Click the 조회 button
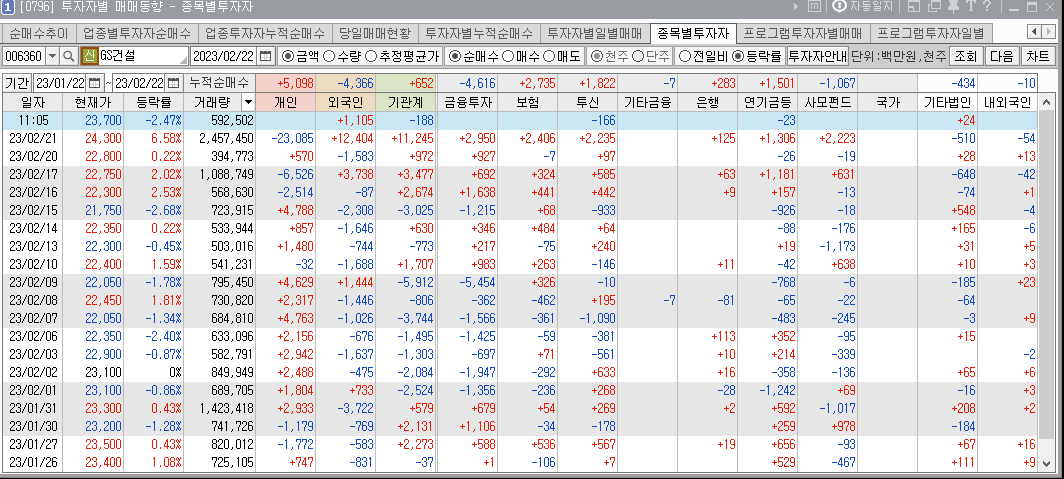 [965, 56]
